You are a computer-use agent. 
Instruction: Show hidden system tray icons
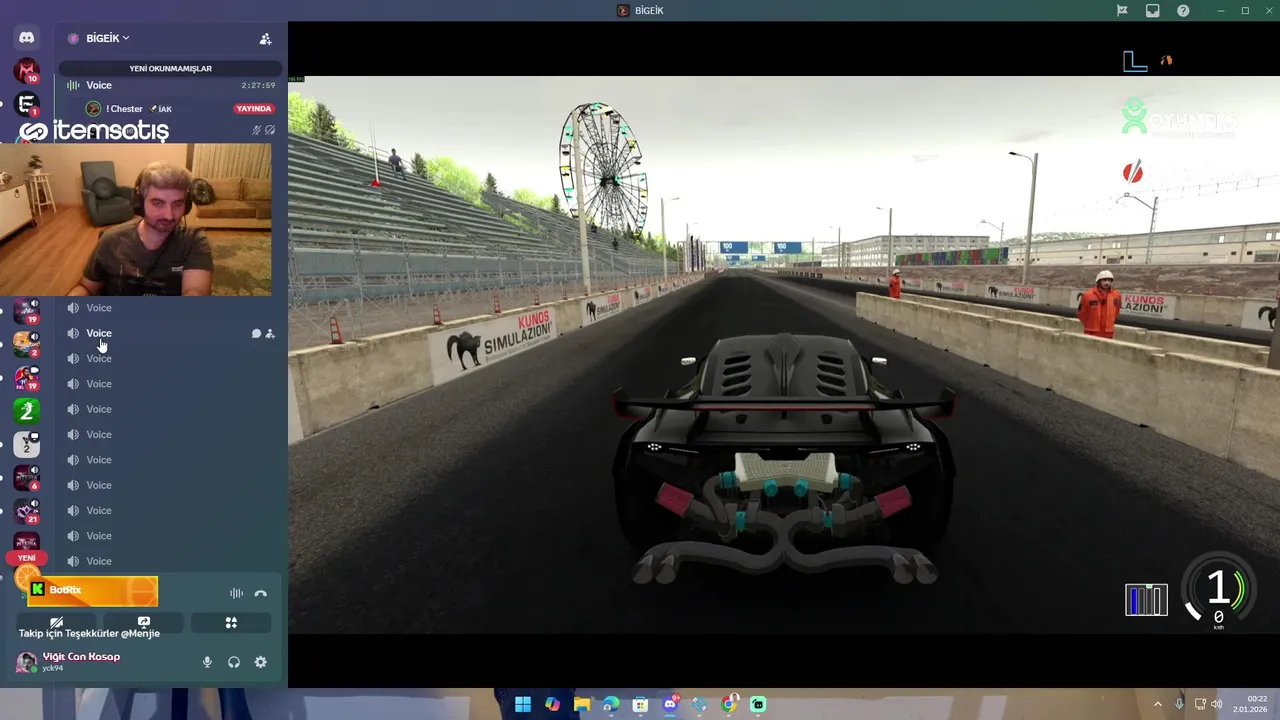[1158, 704]
